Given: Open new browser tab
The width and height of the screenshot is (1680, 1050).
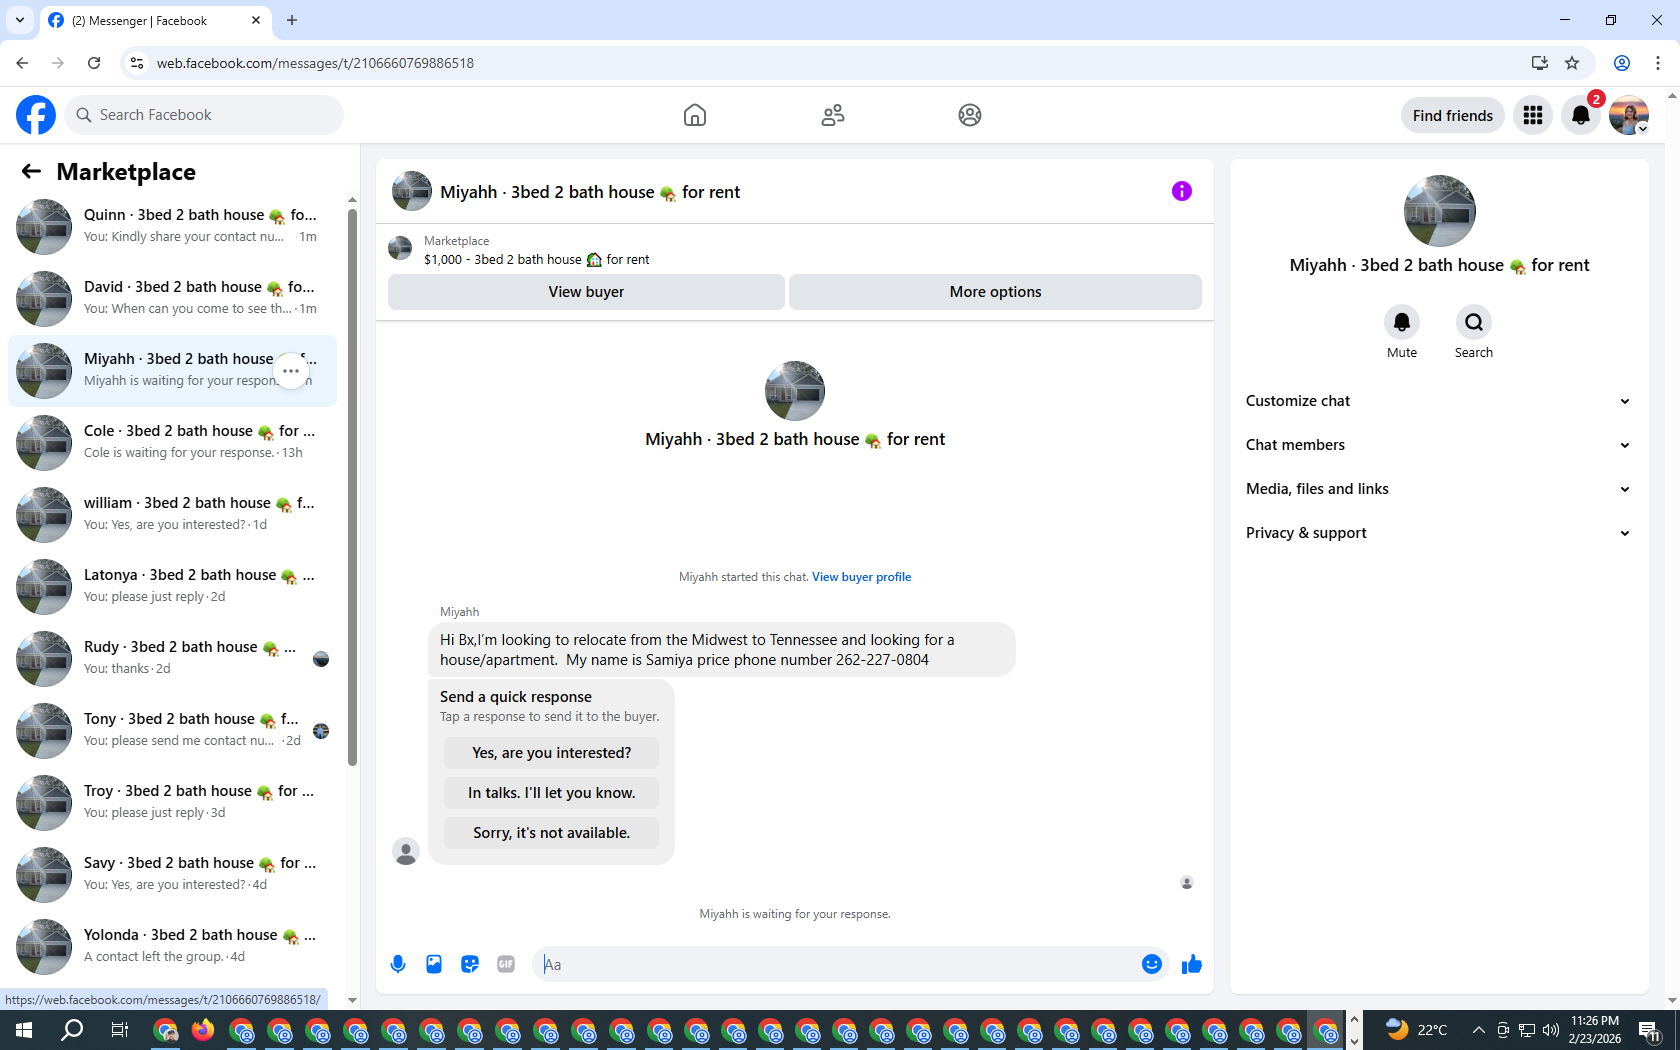Looking at the screenshot, I should click(x=292, y=20).
